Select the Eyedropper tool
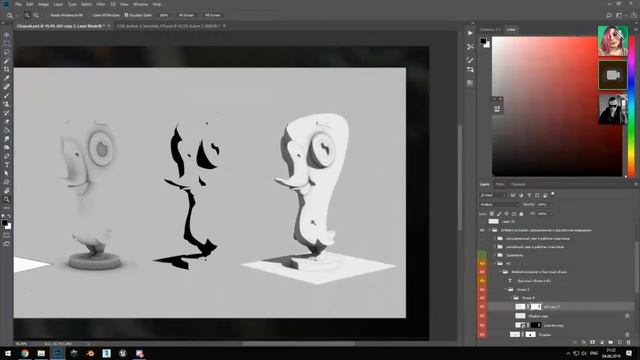 (7, 78)
